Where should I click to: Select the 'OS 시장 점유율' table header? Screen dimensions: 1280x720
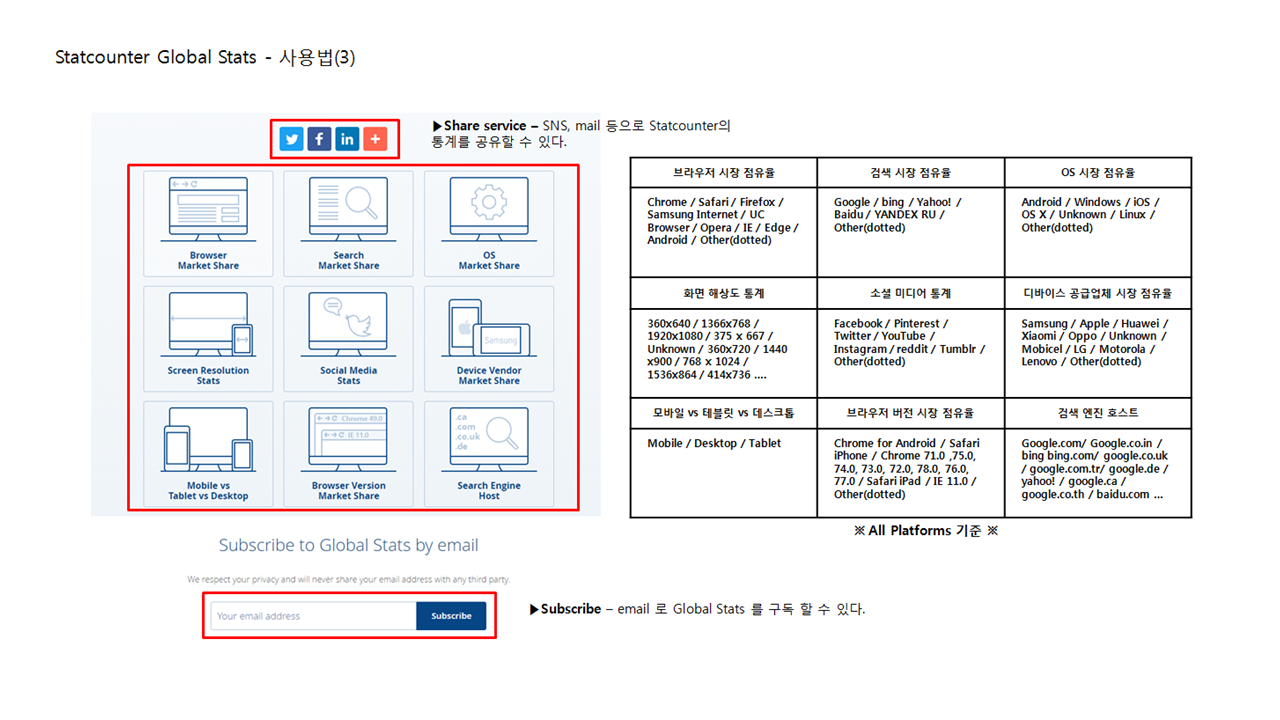1098,173
